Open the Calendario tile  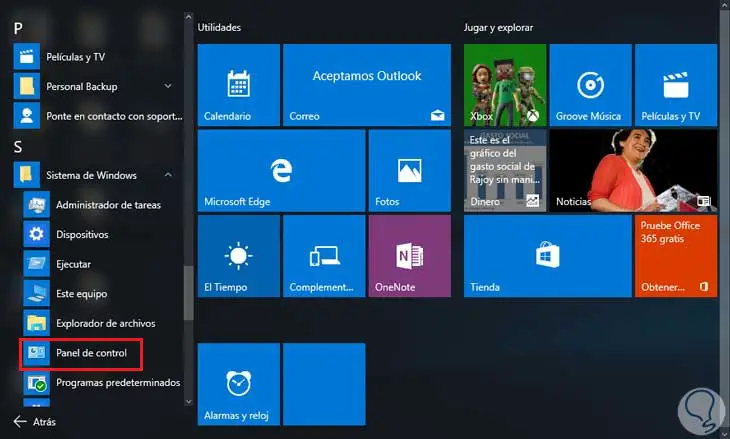[x=239, y=85]
